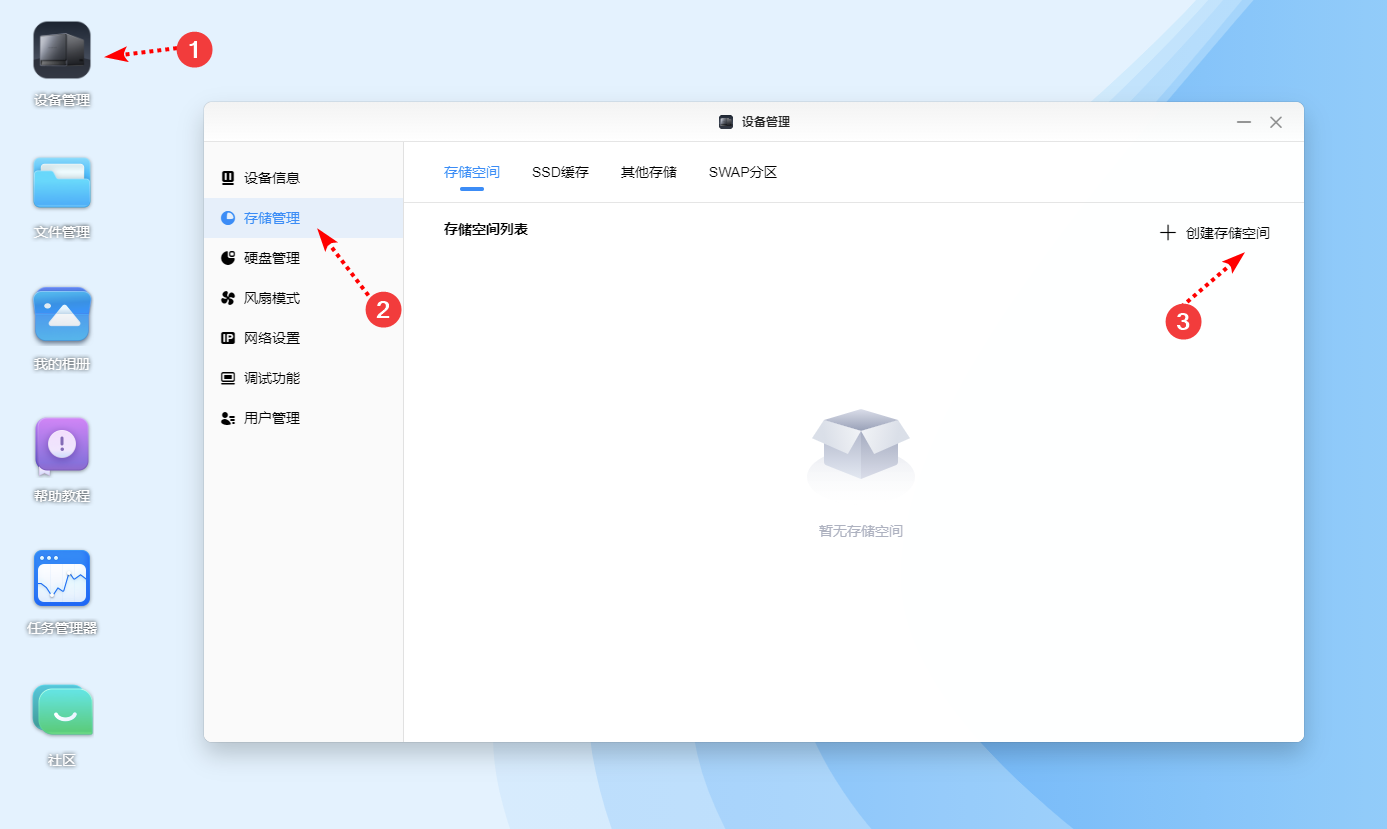This screenshot has height=829, width=1387.
Task: Open the 我的相册 photo album icon
Action: 62,315
